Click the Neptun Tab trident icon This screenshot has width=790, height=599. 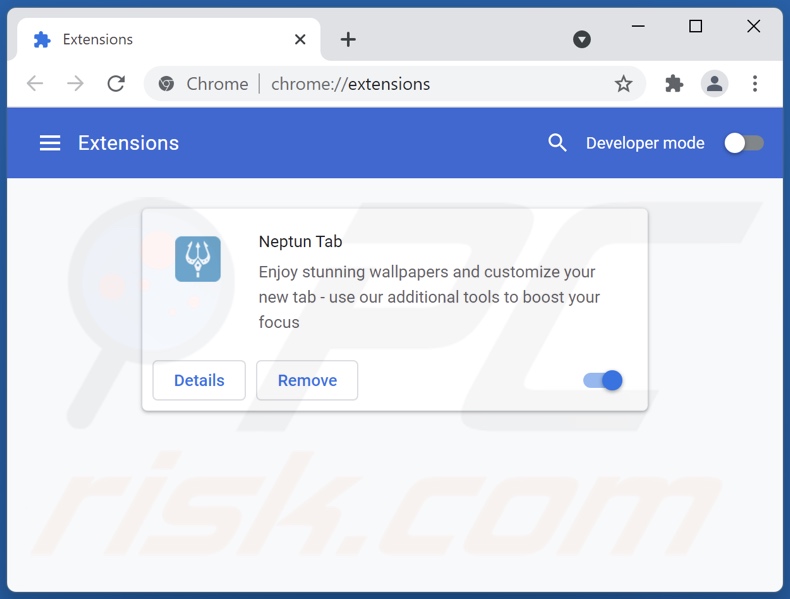[198, 259]
